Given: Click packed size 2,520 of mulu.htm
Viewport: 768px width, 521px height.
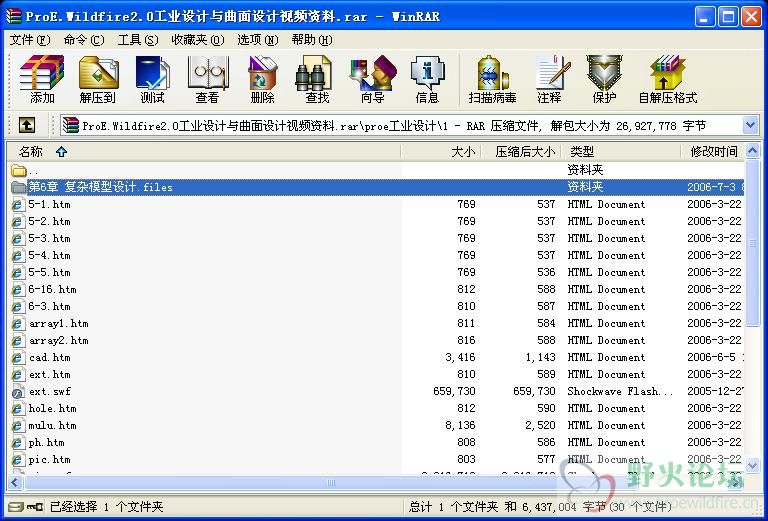Looking at the screenshot, I should pos(540,426).
